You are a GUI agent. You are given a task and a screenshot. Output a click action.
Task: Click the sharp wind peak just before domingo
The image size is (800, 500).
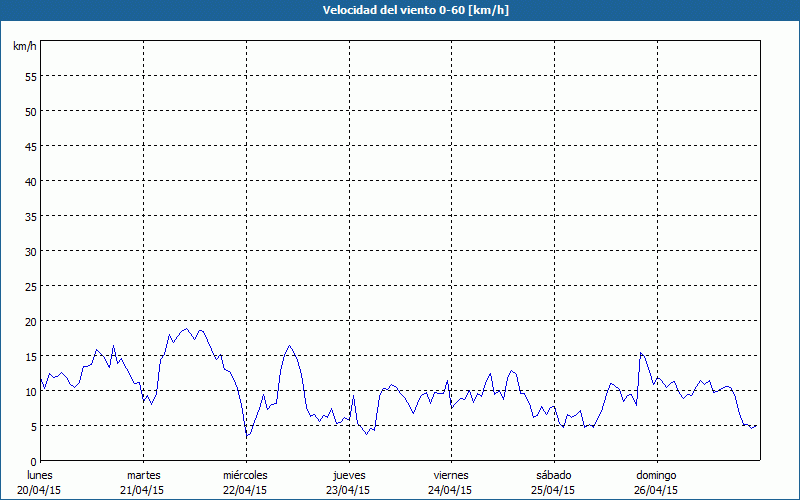tap(641, 352)
